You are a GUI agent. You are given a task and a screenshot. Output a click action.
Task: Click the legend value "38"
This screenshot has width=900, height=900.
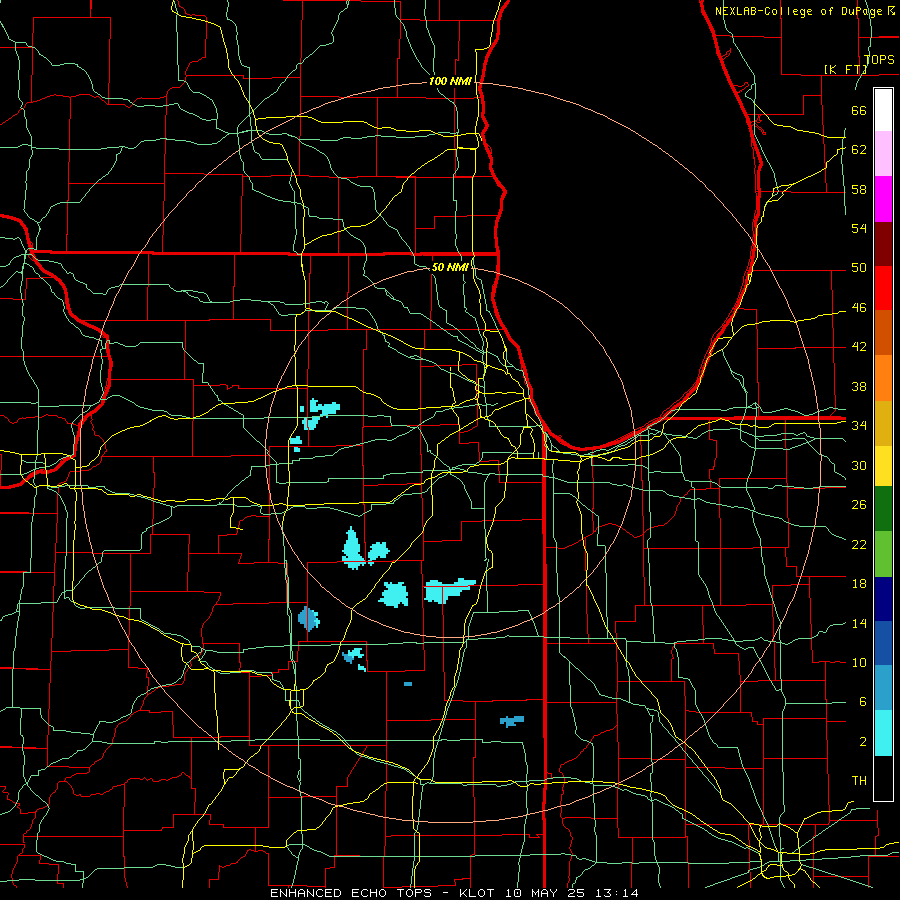[859, 386]
